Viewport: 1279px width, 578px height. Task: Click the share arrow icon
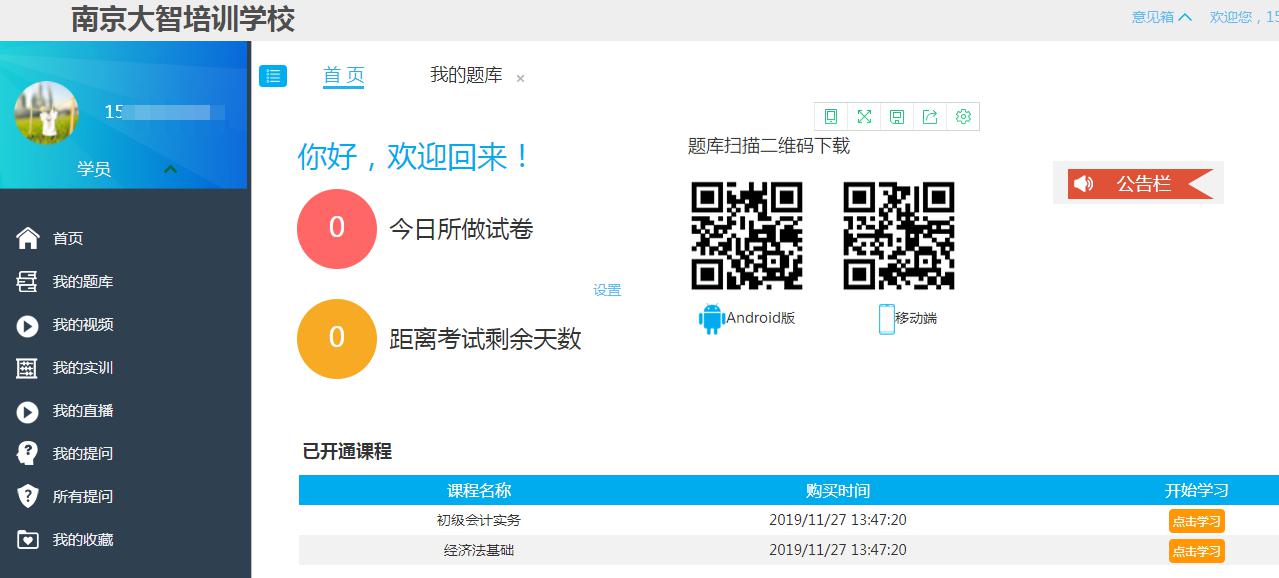pos(930,117)
